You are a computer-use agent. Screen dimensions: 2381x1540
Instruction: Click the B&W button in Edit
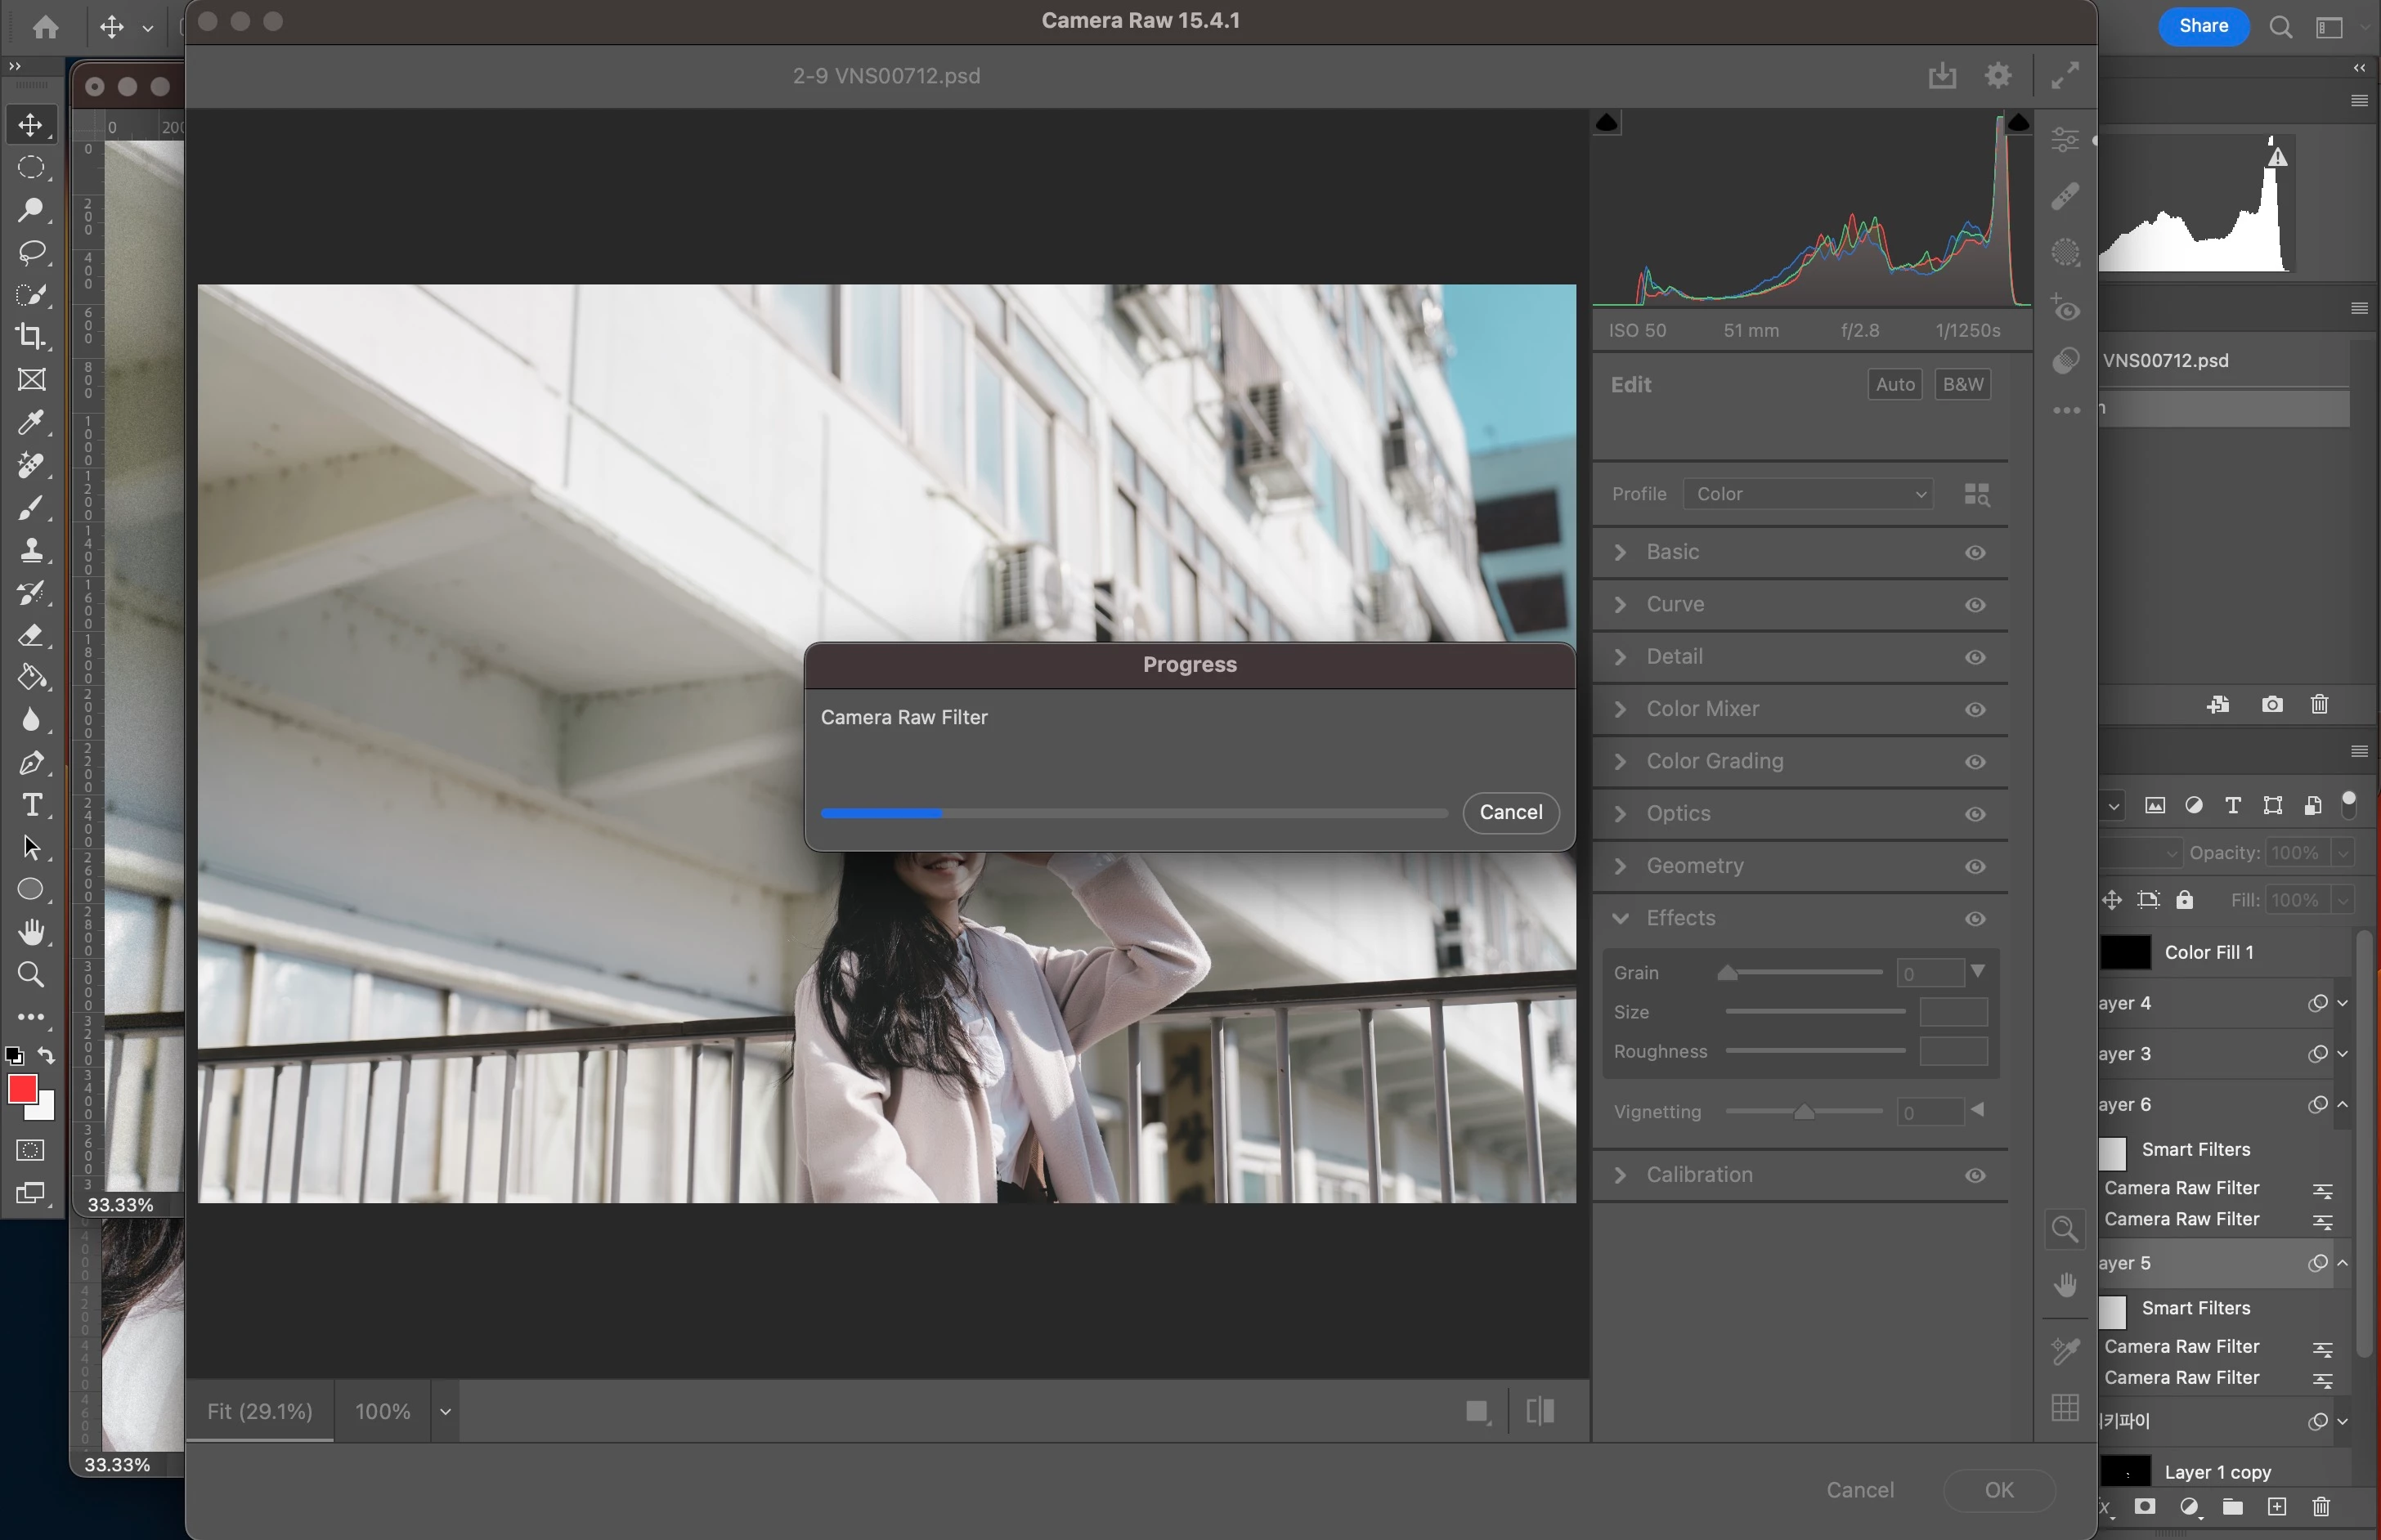click(x=1962, y=384)
